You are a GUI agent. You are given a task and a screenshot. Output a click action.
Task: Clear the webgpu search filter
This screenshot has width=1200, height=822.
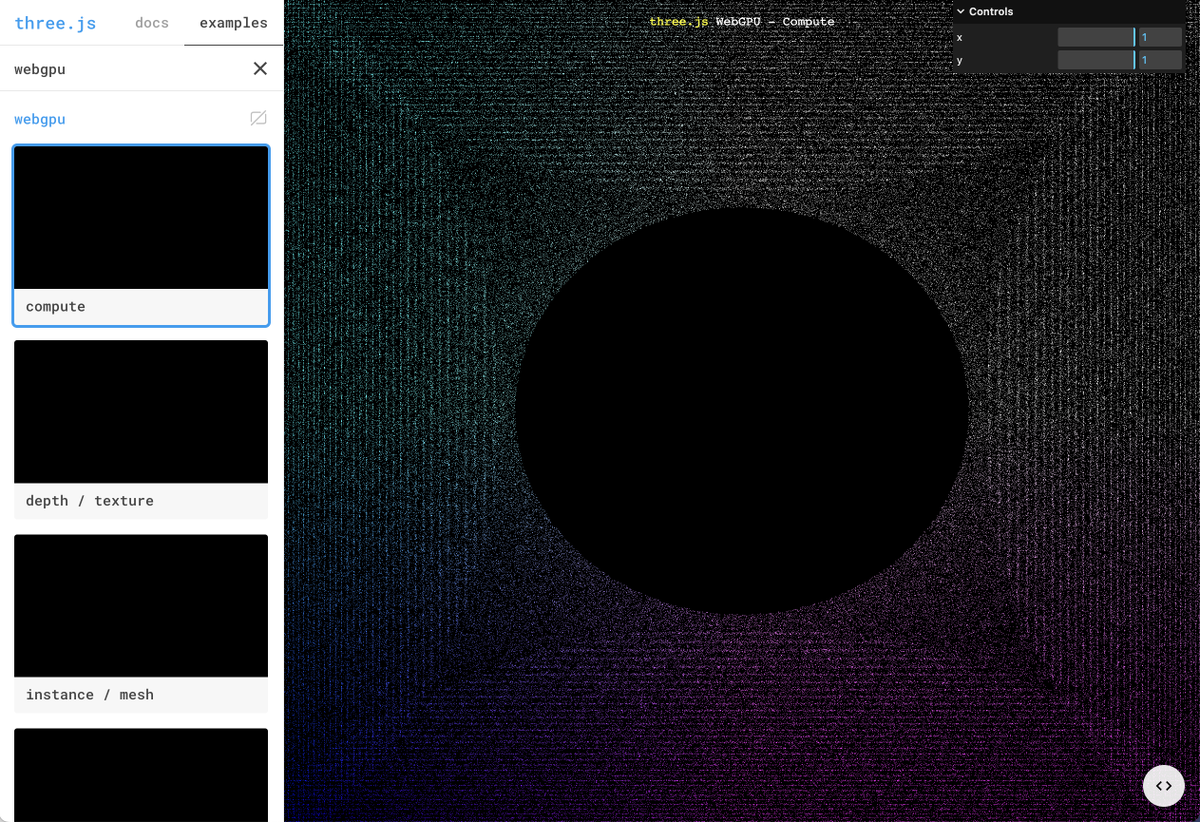point(260,68)
